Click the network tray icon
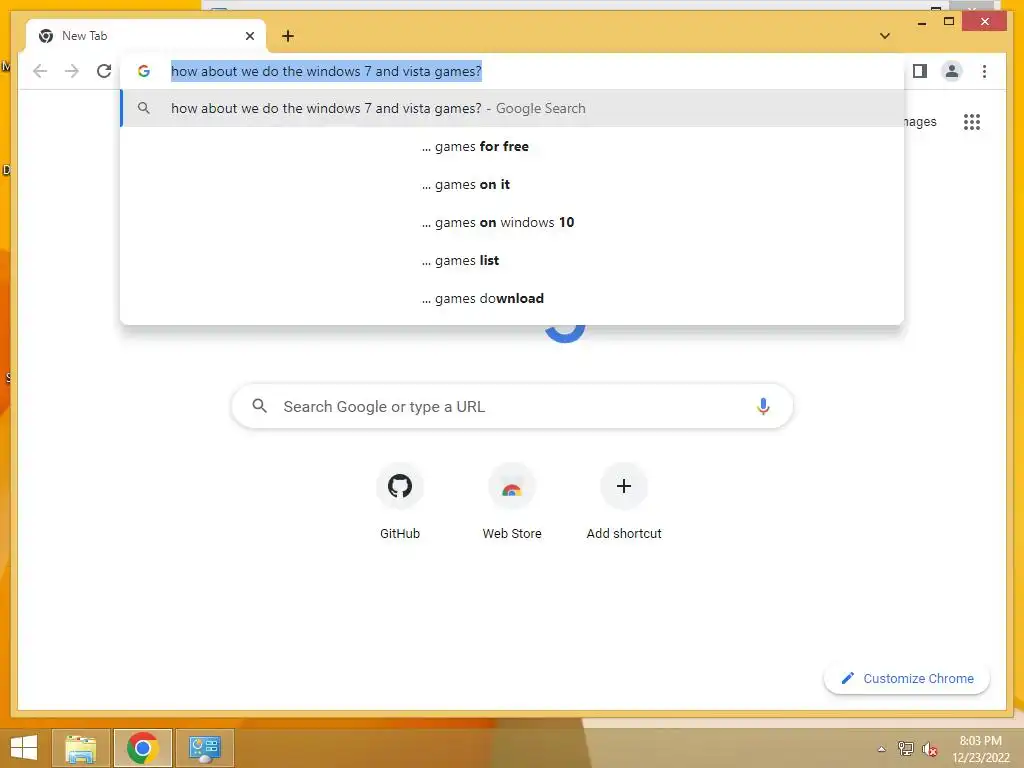This screenshot has width=1024, height=768. coord(905,748)
